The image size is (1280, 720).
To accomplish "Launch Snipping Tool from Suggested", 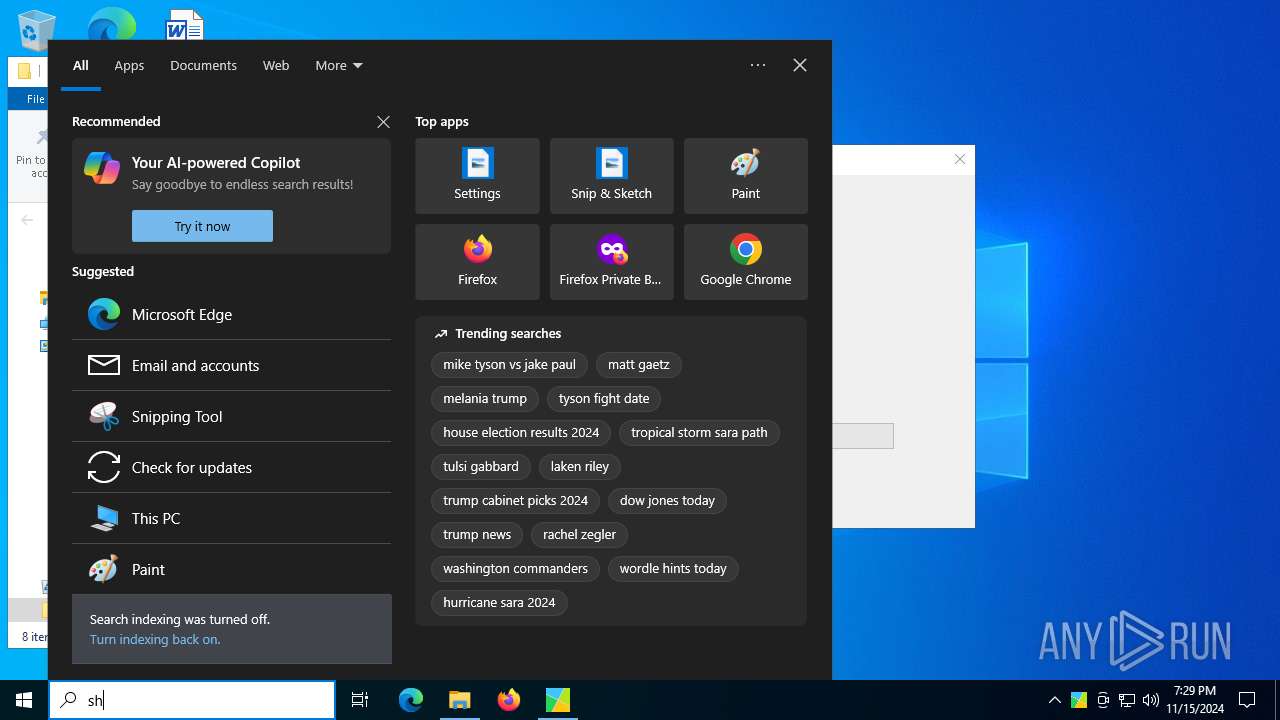I will click(231, 416).
